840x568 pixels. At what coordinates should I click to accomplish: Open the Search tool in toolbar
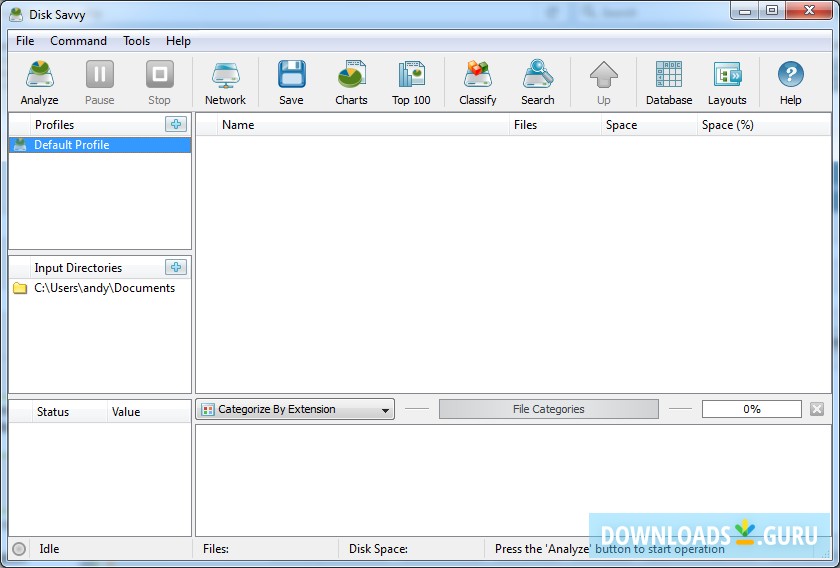pyautogui.click(x=537, y=83)
